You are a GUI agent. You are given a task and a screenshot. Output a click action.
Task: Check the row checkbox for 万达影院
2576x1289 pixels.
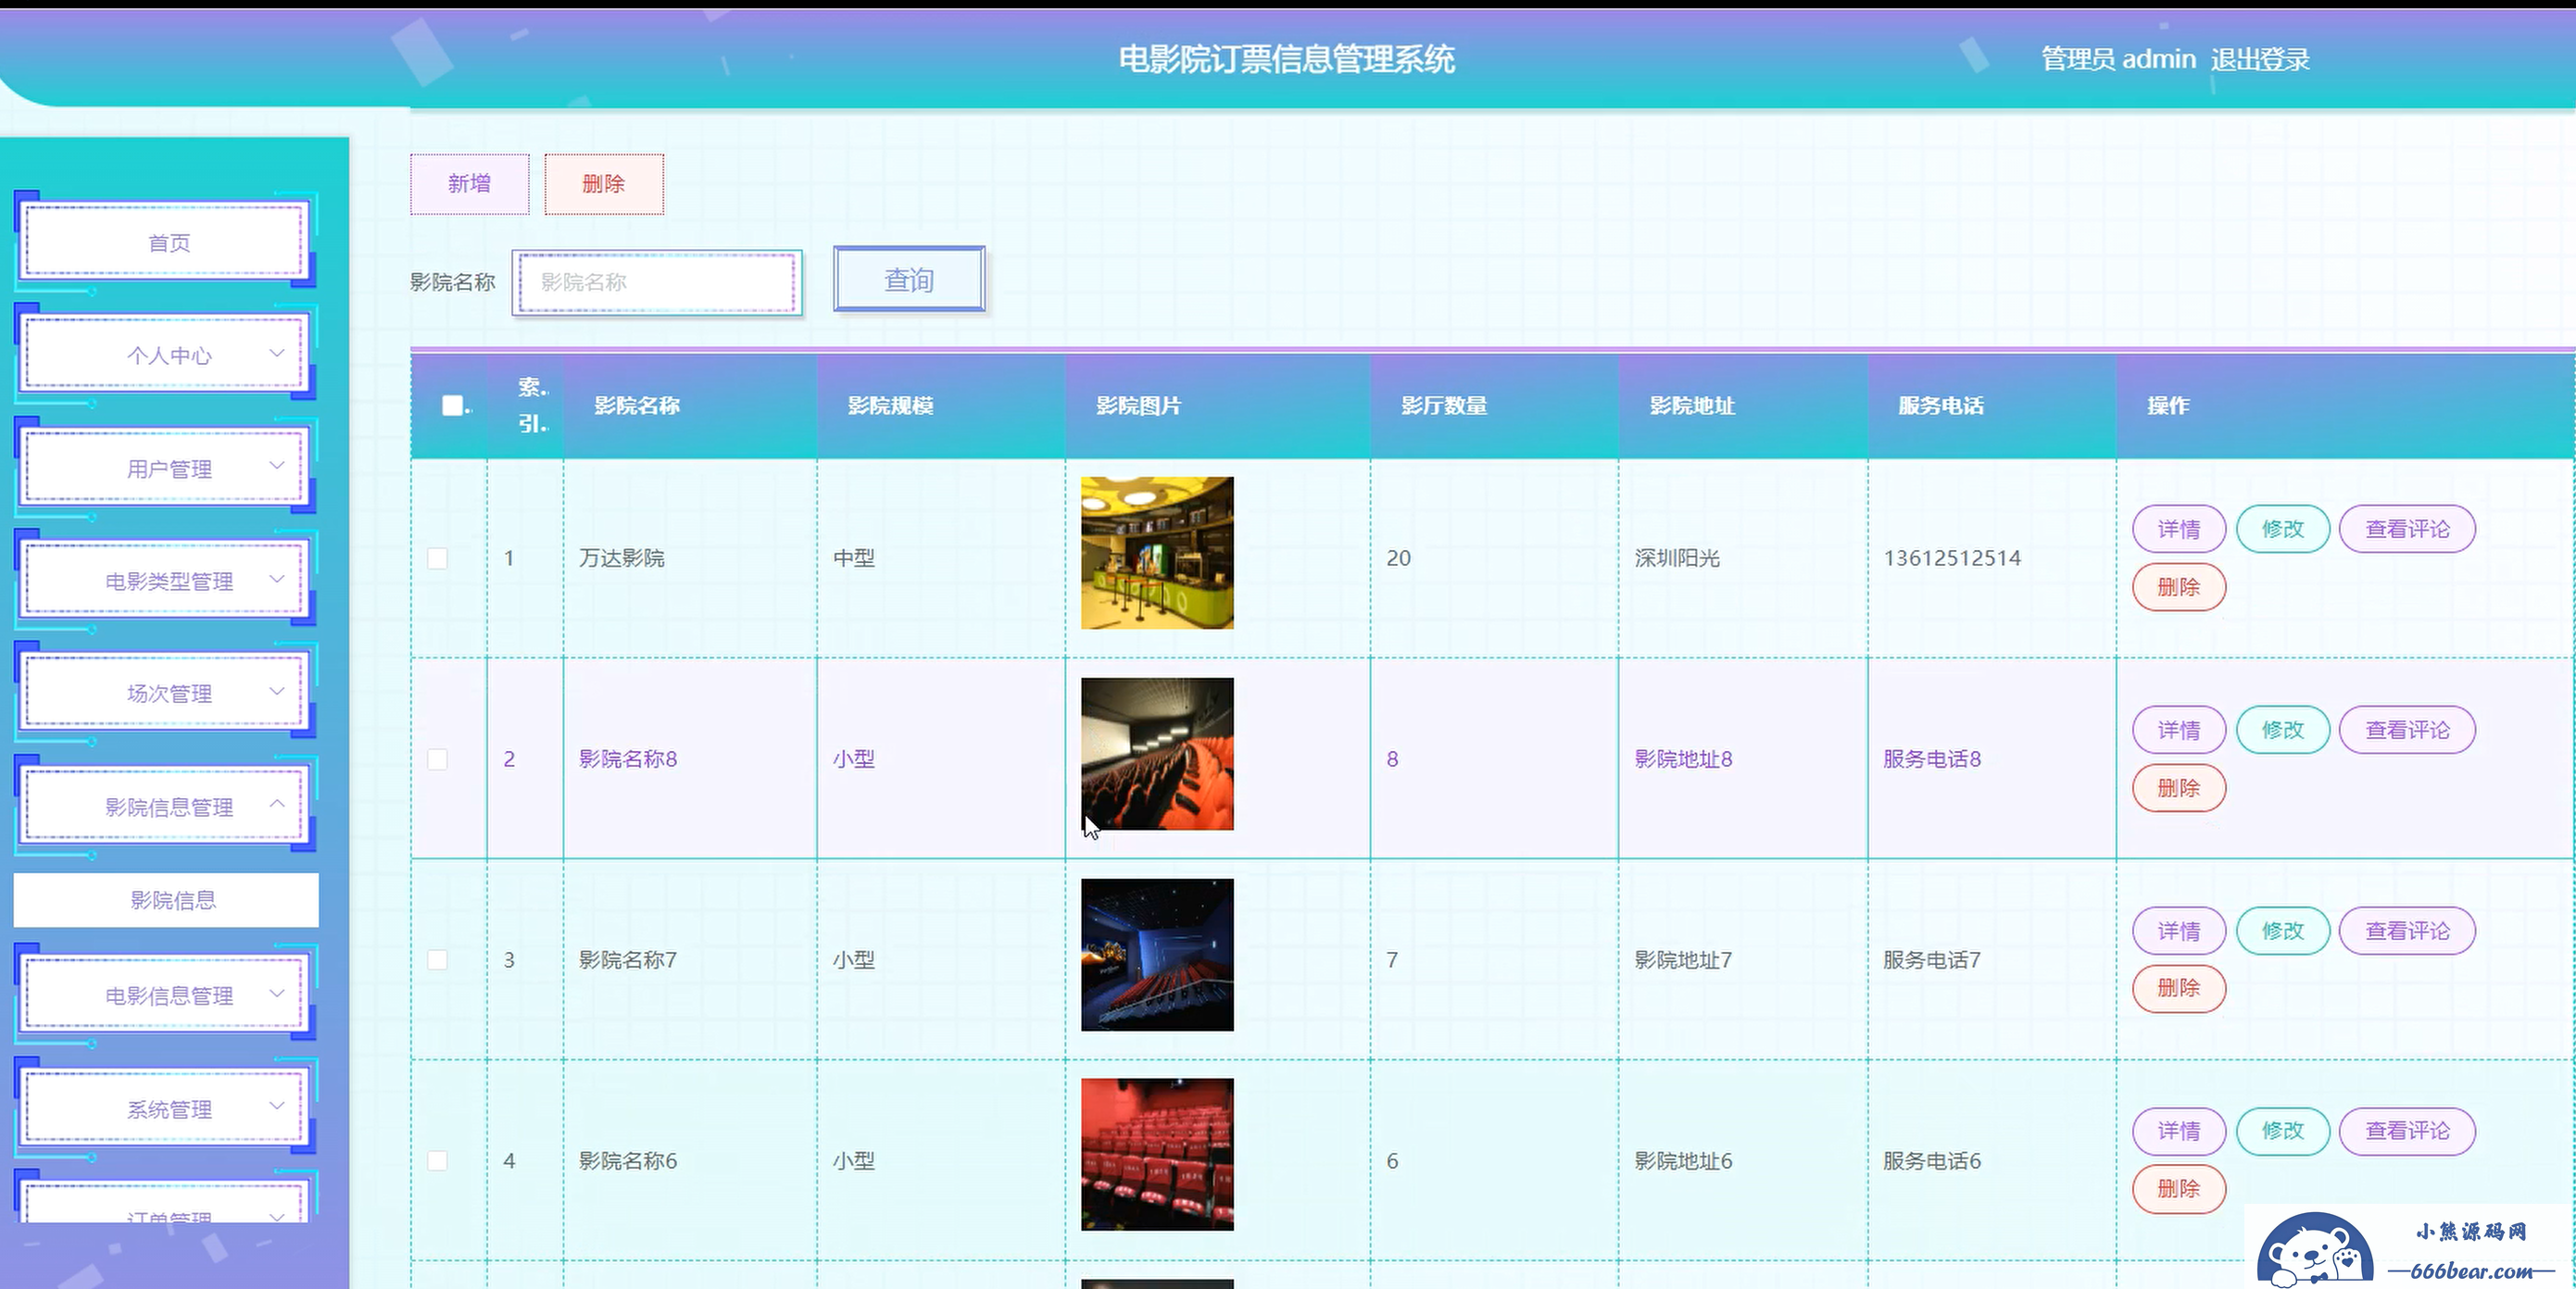pyautogui.click(x=437, y=558)
